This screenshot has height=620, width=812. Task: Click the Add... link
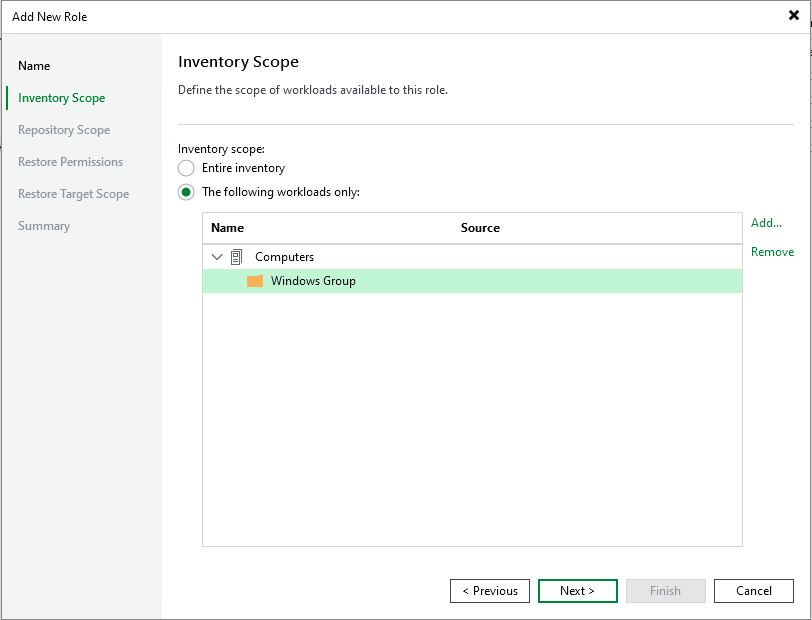(766, 223)
